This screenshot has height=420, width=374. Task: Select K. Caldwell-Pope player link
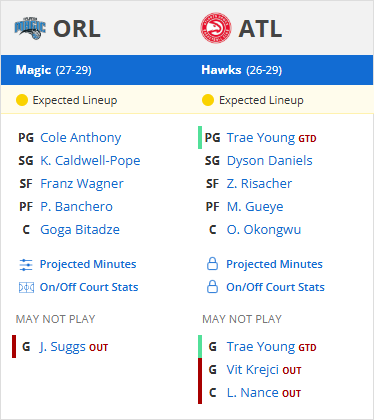[90, 161]
